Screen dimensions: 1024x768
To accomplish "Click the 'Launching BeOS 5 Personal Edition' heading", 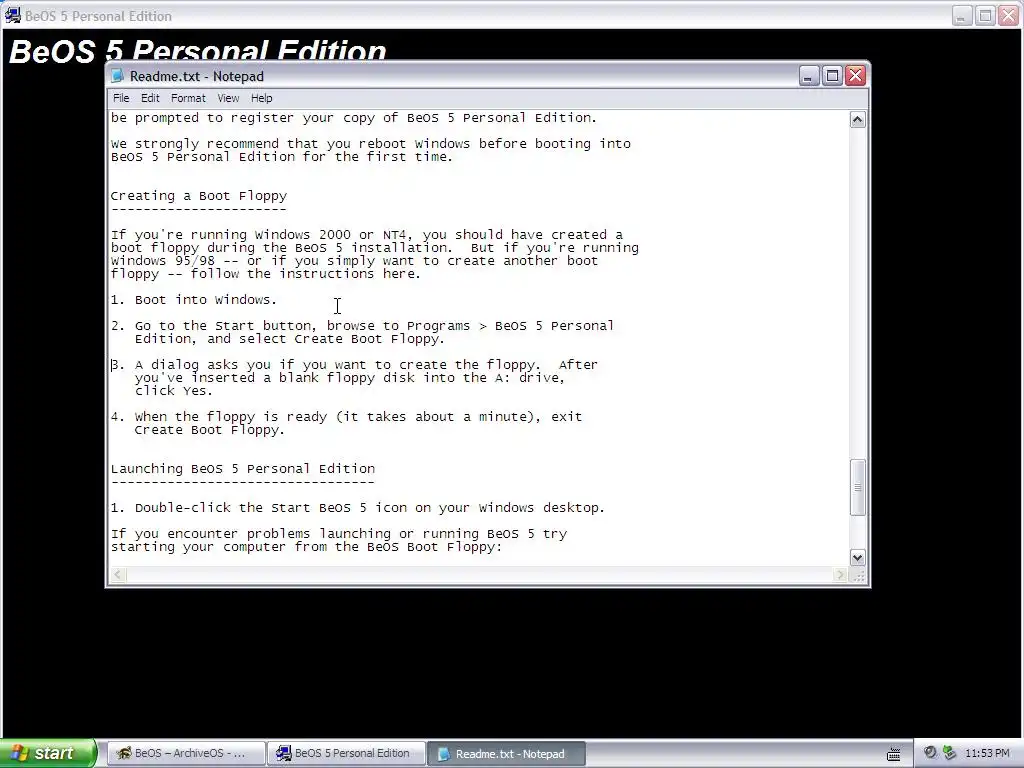I will click(242, 469).
